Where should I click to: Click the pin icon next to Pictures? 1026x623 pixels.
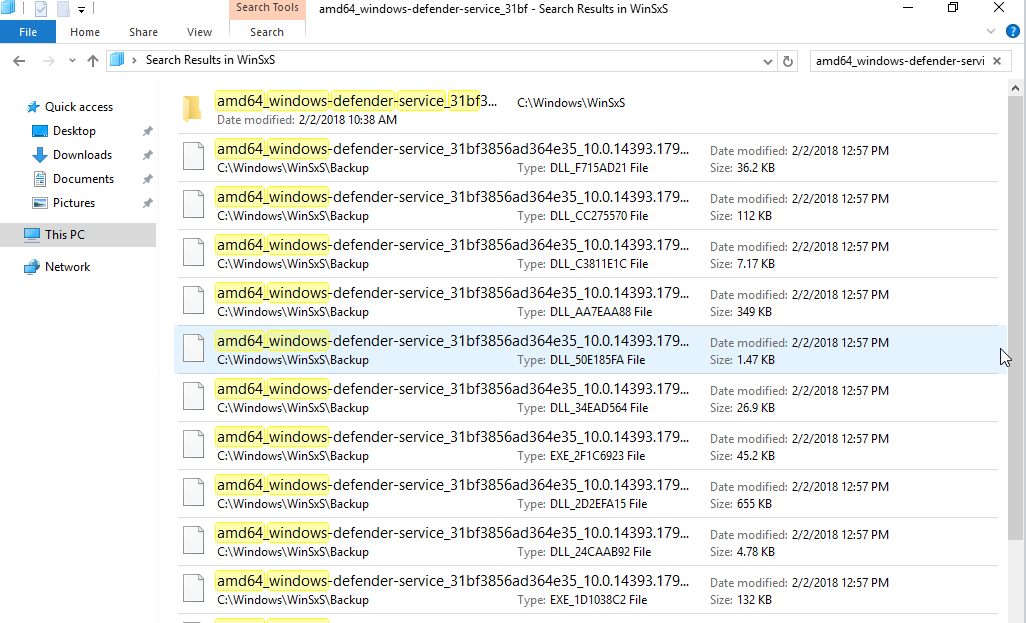click(x=148, y=203)
